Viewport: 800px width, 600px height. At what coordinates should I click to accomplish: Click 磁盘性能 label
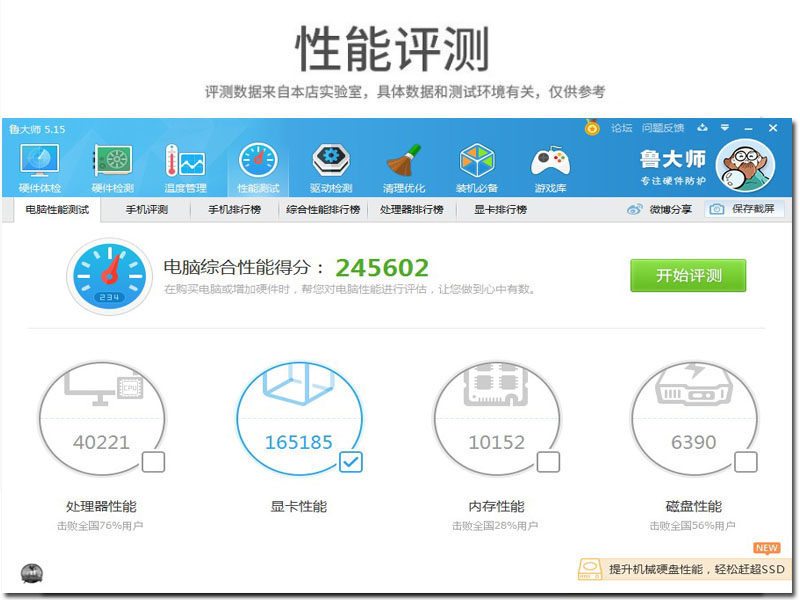point(693,506)
